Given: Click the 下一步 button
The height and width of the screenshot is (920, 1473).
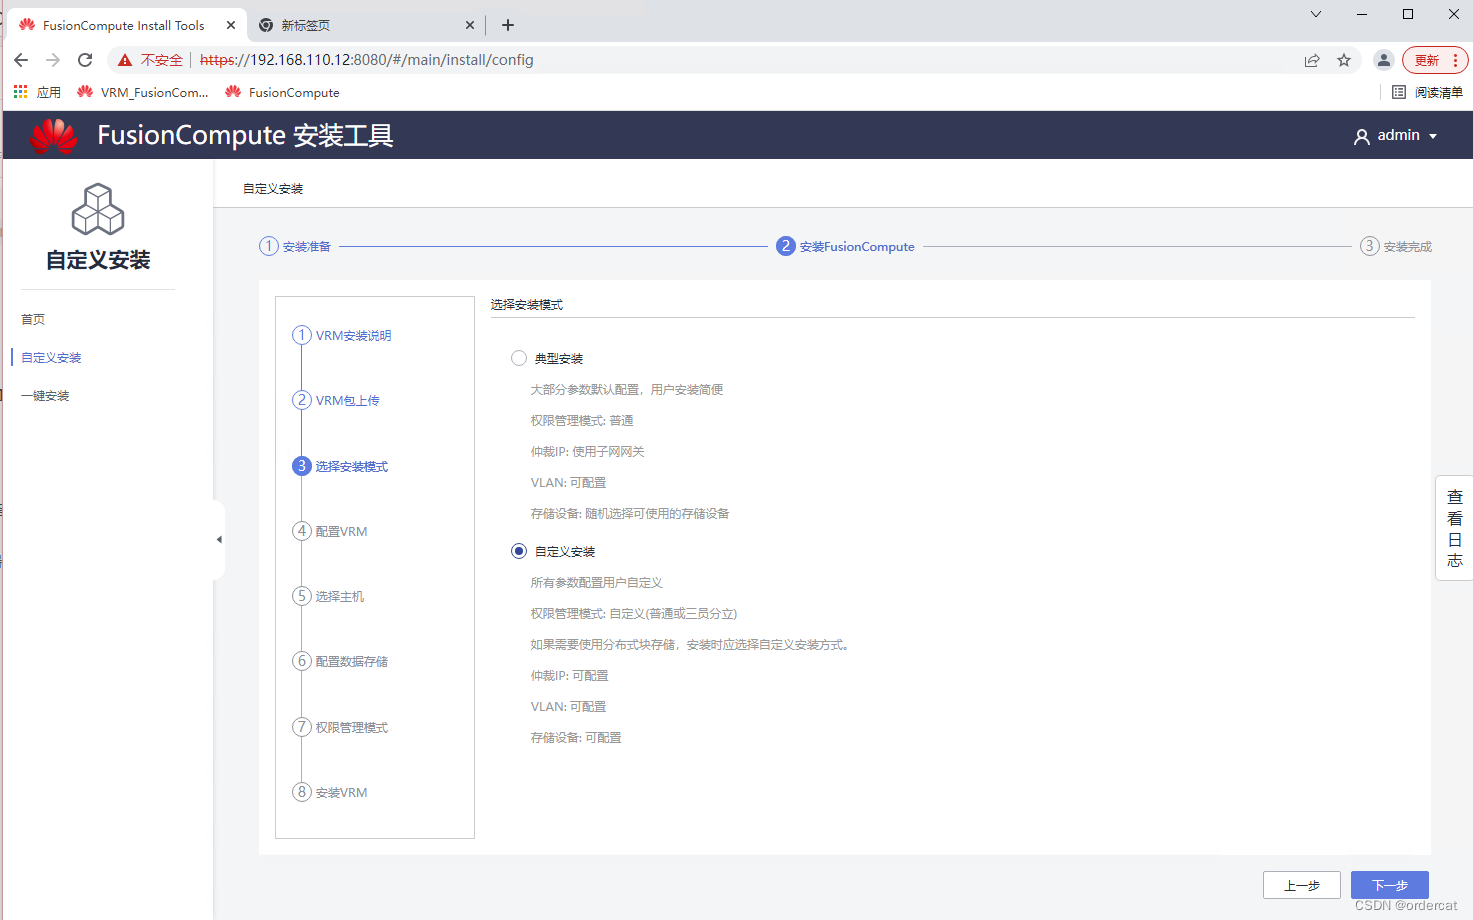Looking at the screenshot, I should click(1389, 885).
